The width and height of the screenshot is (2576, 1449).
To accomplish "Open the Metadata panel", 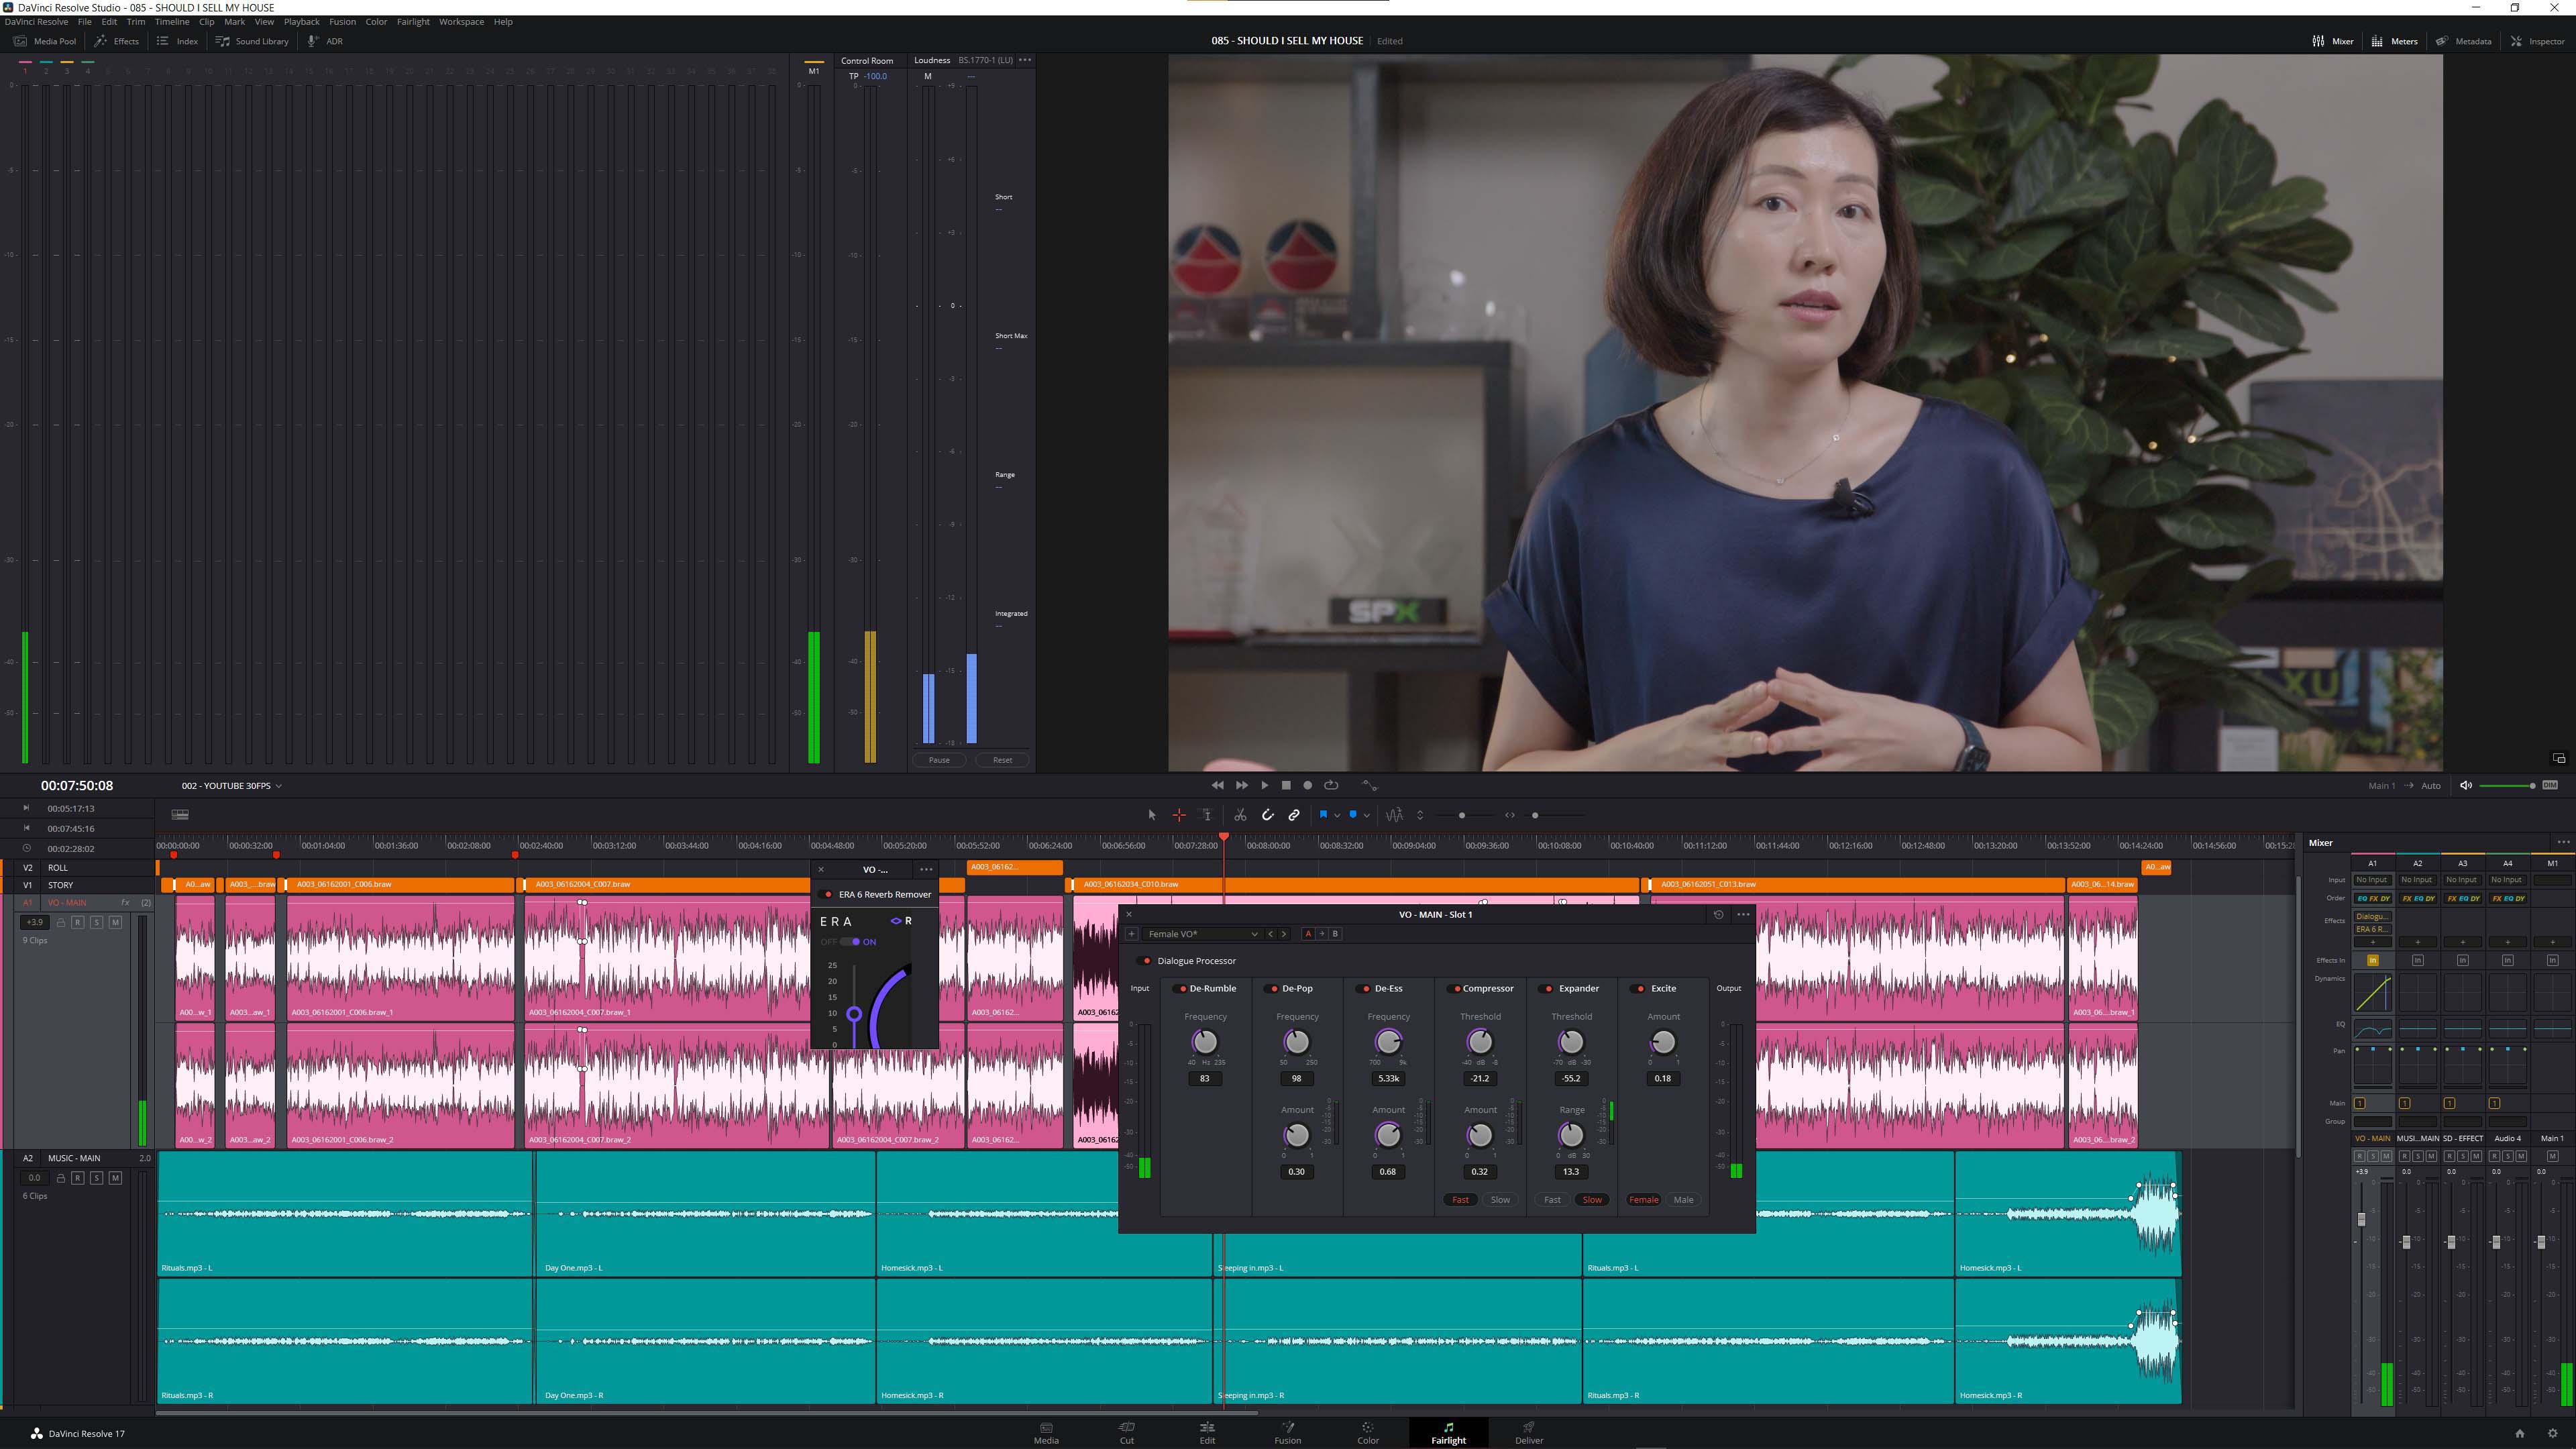I will [x=2463, y=41].
